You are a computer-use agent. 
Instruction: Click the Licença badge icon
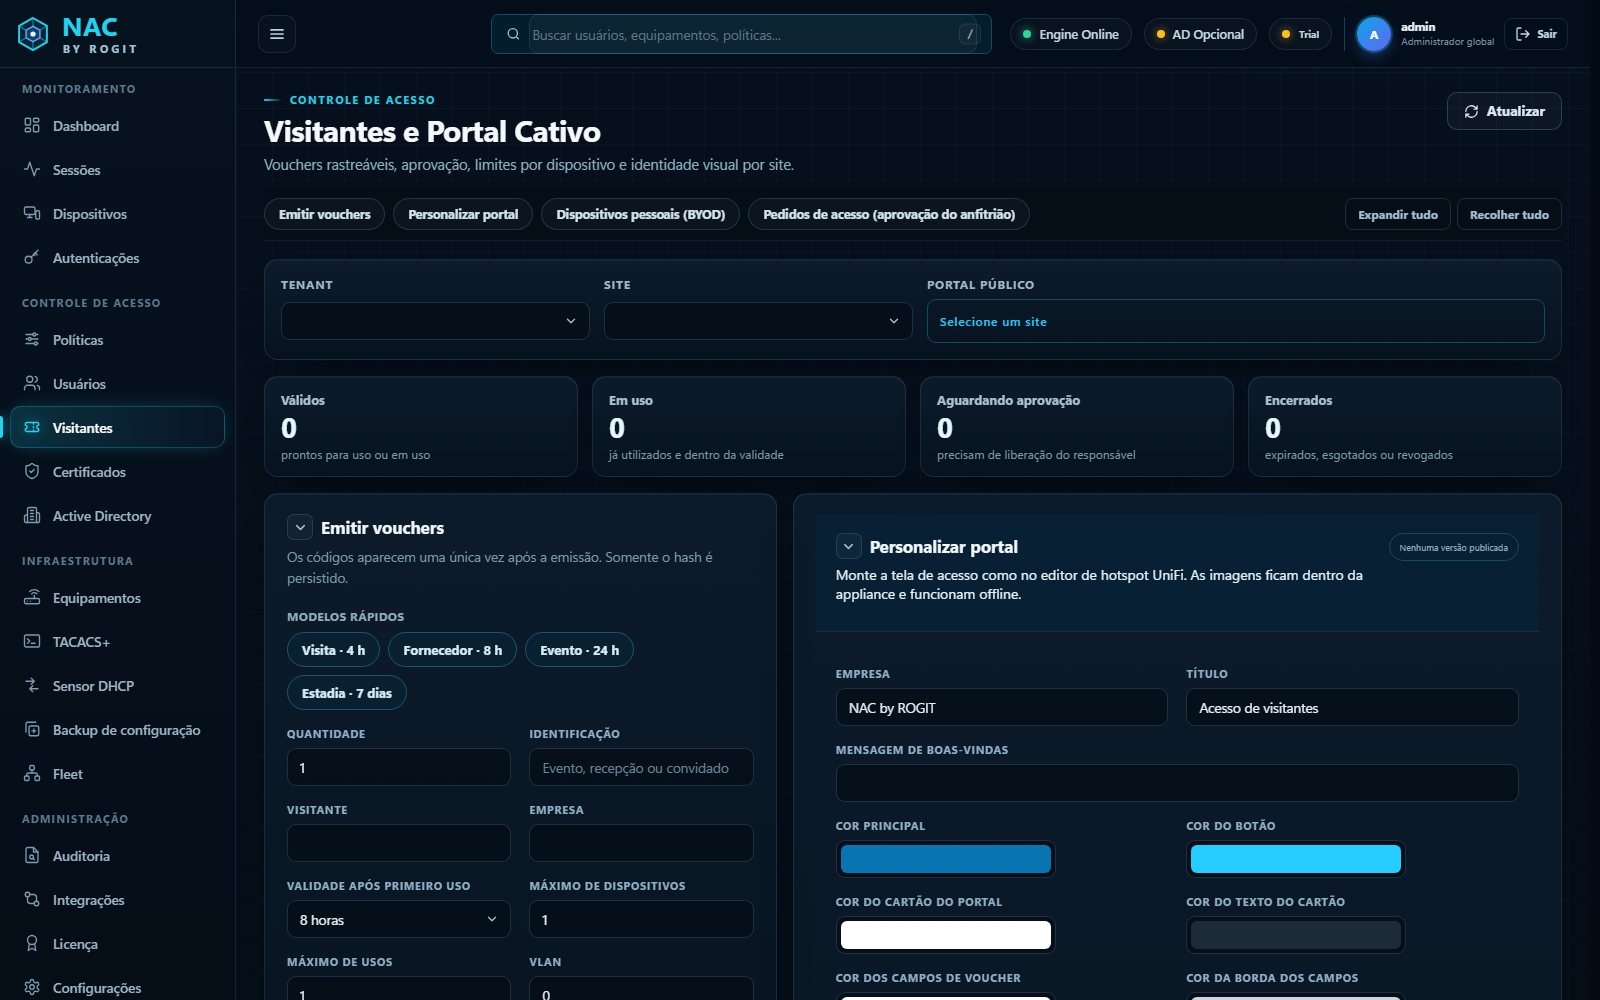[32, 944]
